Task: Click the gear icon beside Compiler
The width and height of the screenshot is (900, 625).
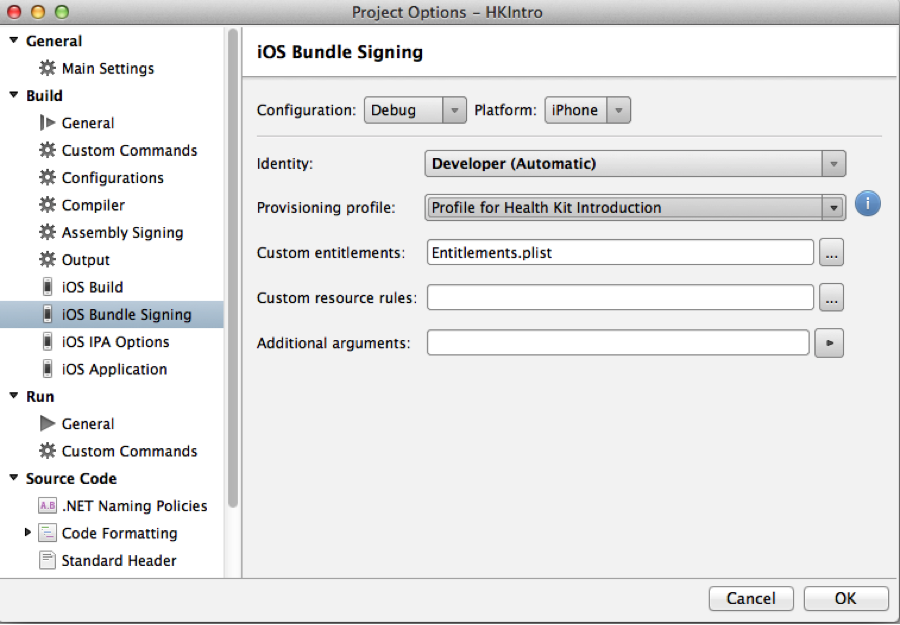Action: [x=47, y=205]
